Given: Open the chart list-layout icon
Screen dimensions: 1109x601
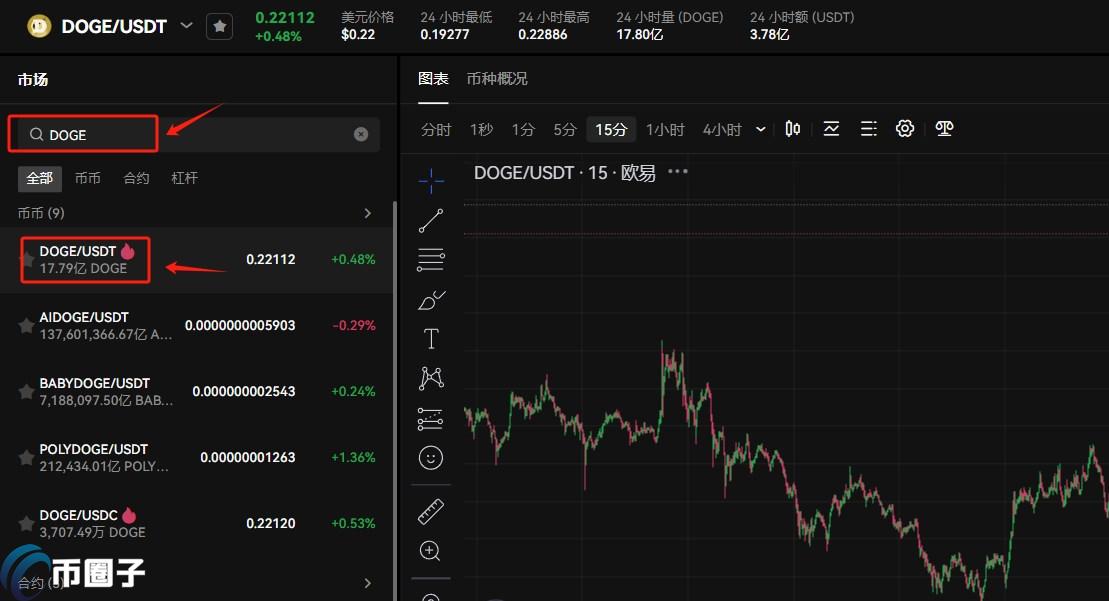Looking at the screenshot, I should coord(869,129).
